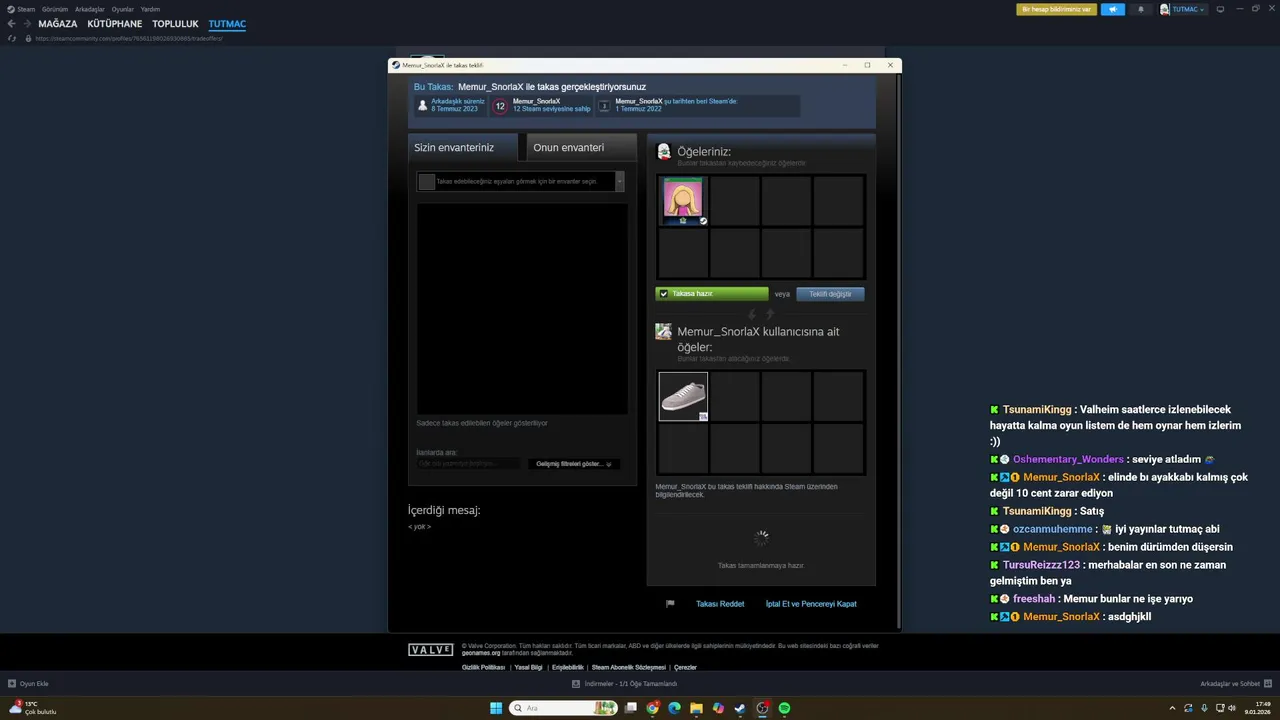The height and width of the screenshot is (720, 1280).
Task: Select the grey sneaker item thumbnail
Action: 683,397
